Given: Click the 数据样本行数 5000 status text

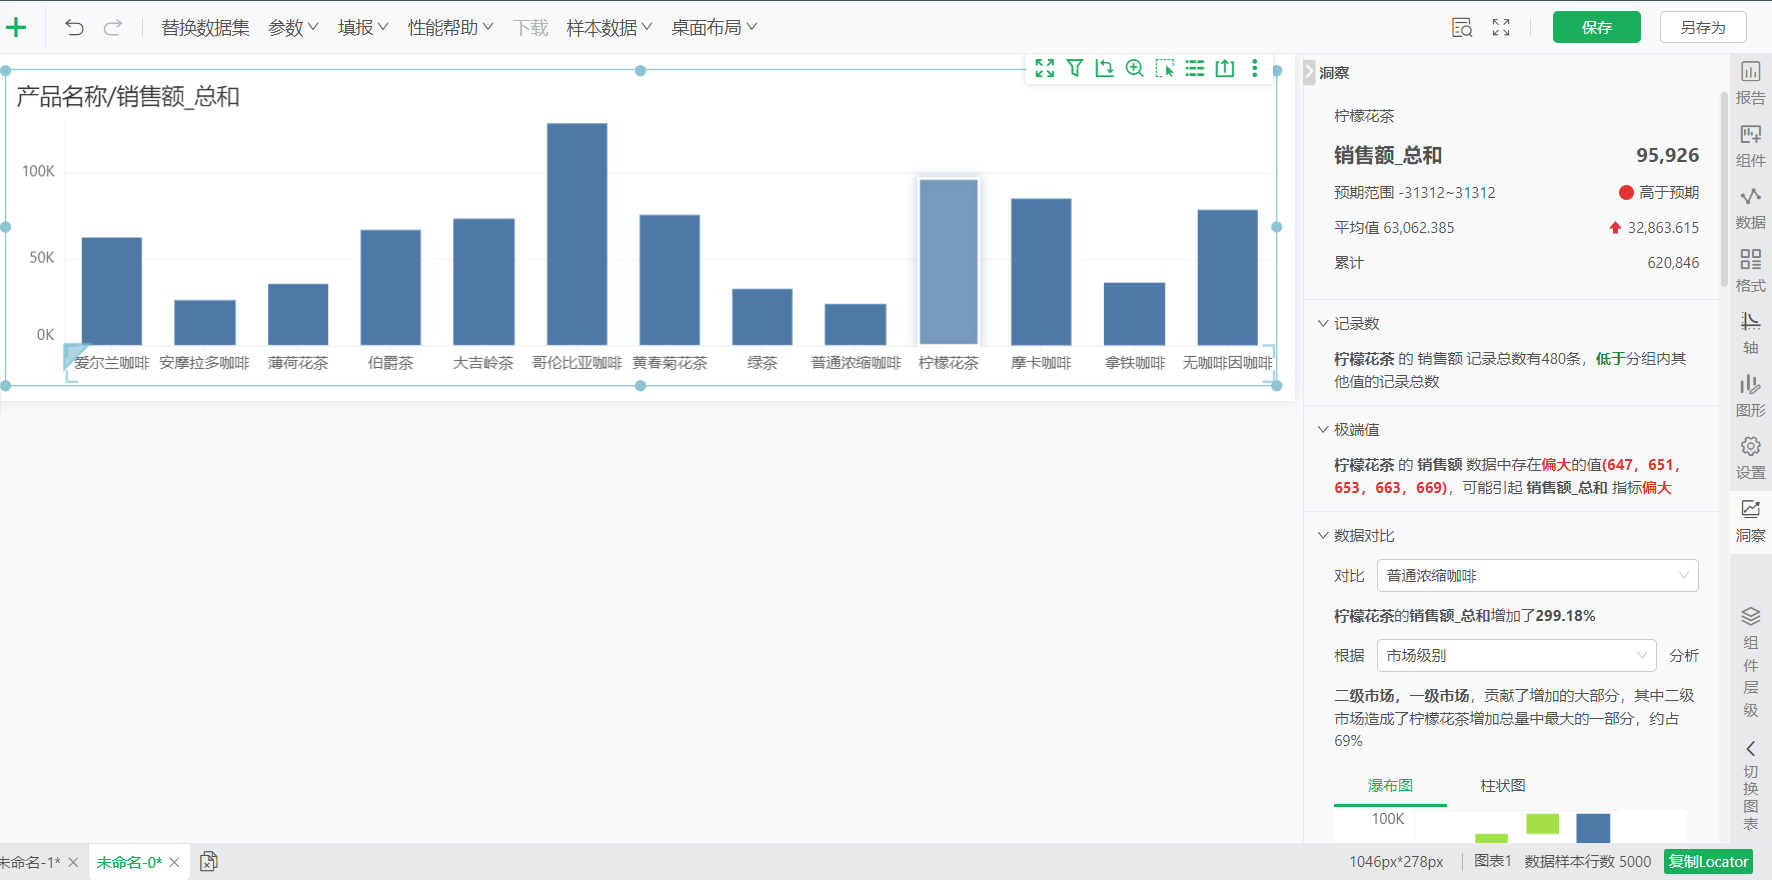Looking at the screenshot, I should pos(1587,862).
